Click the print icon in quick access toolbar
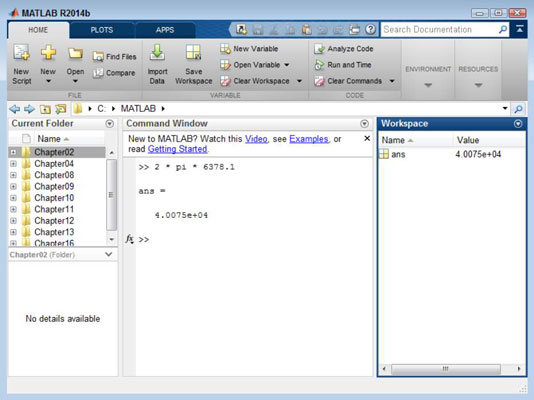 [354, 30]
